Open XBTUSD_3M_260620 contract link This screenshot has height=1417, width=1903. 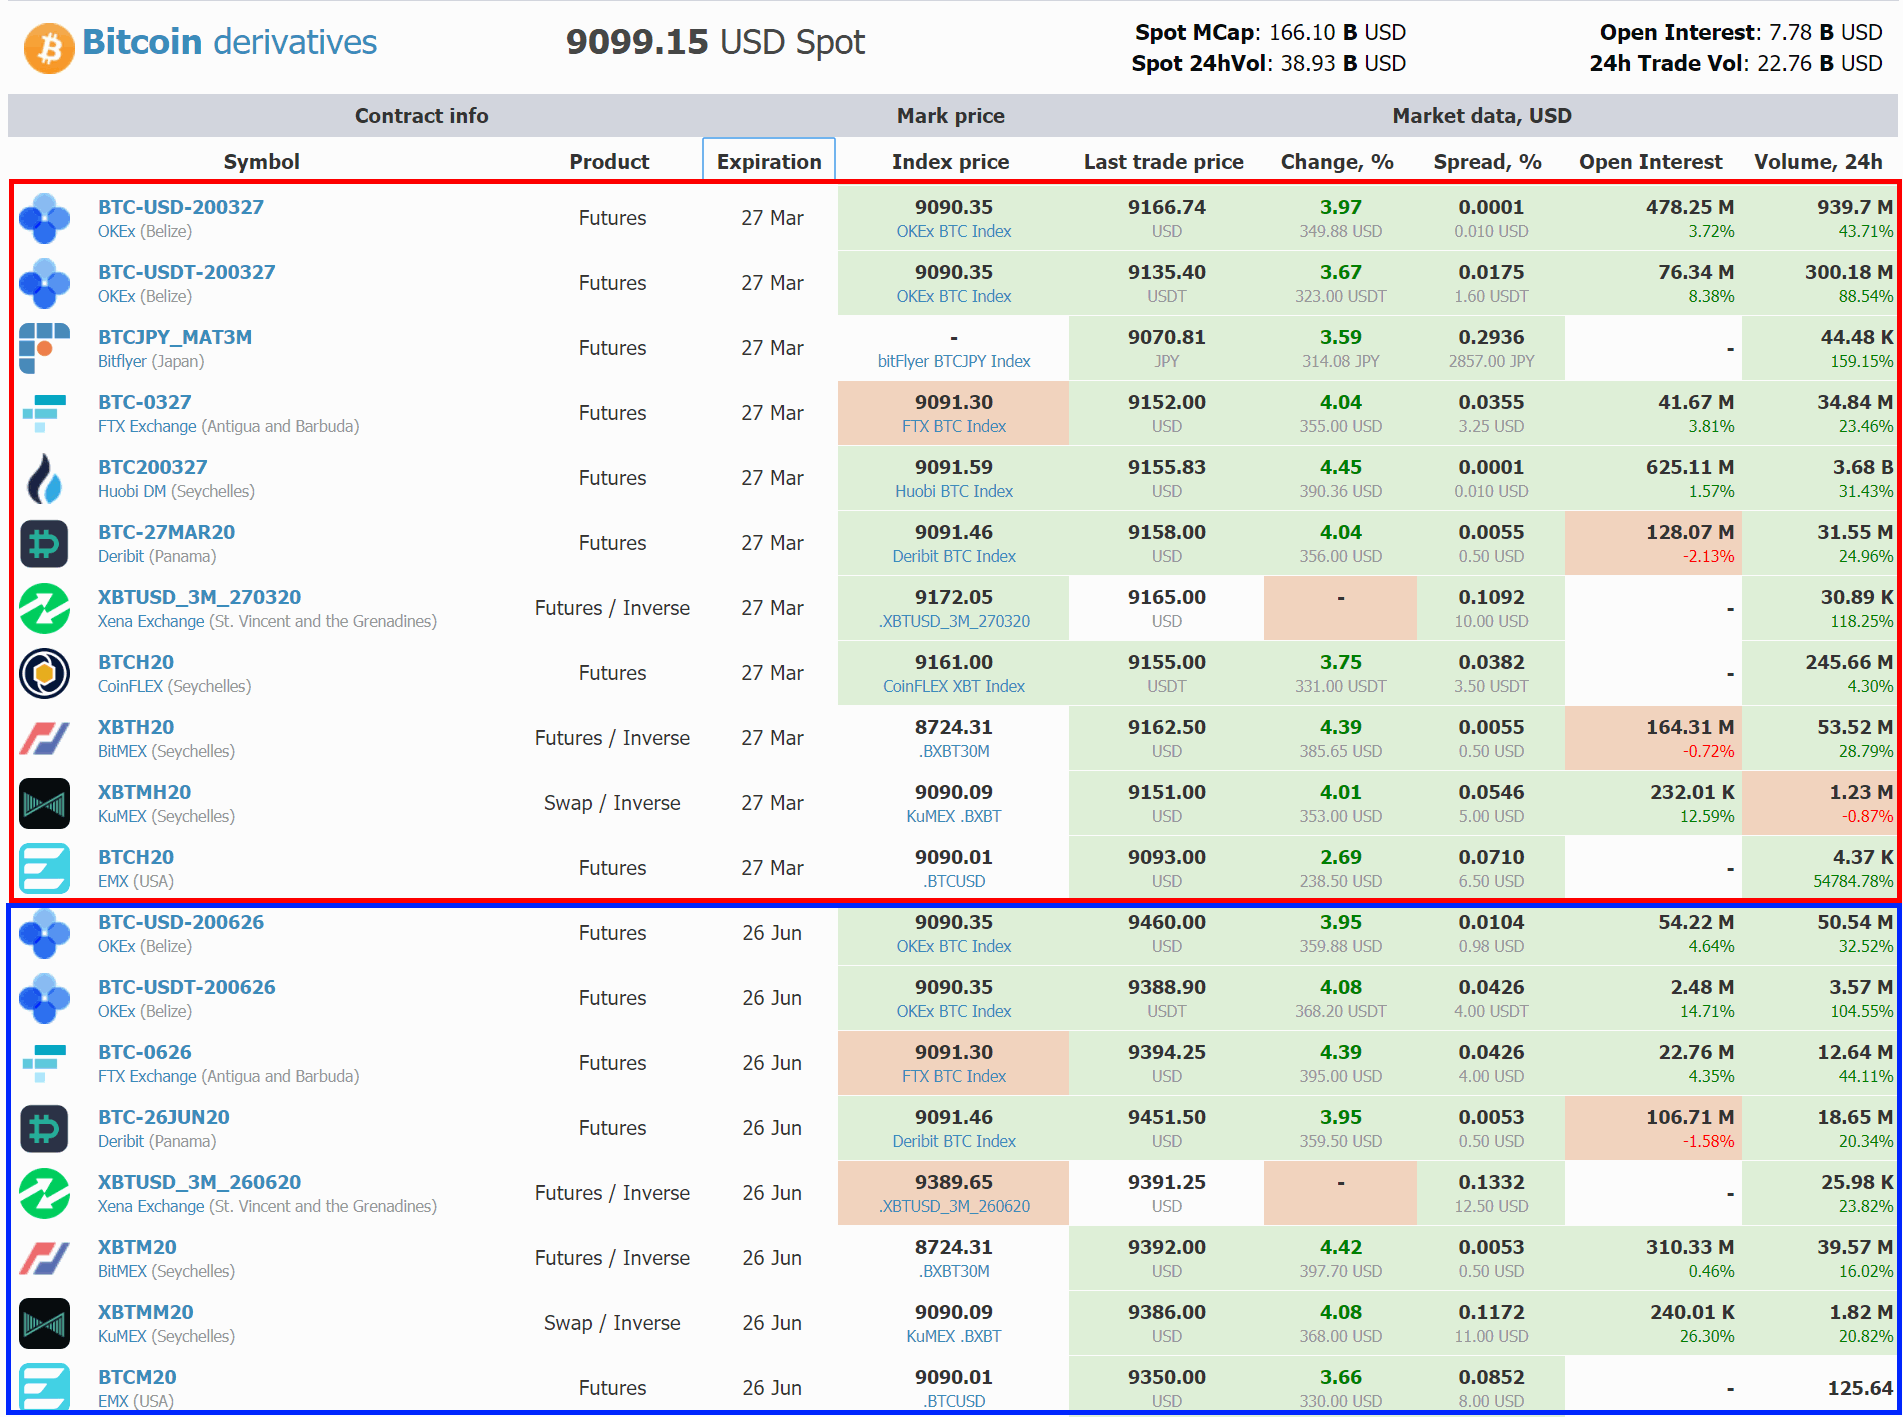pyautogui.click(x=199, y=1182)
